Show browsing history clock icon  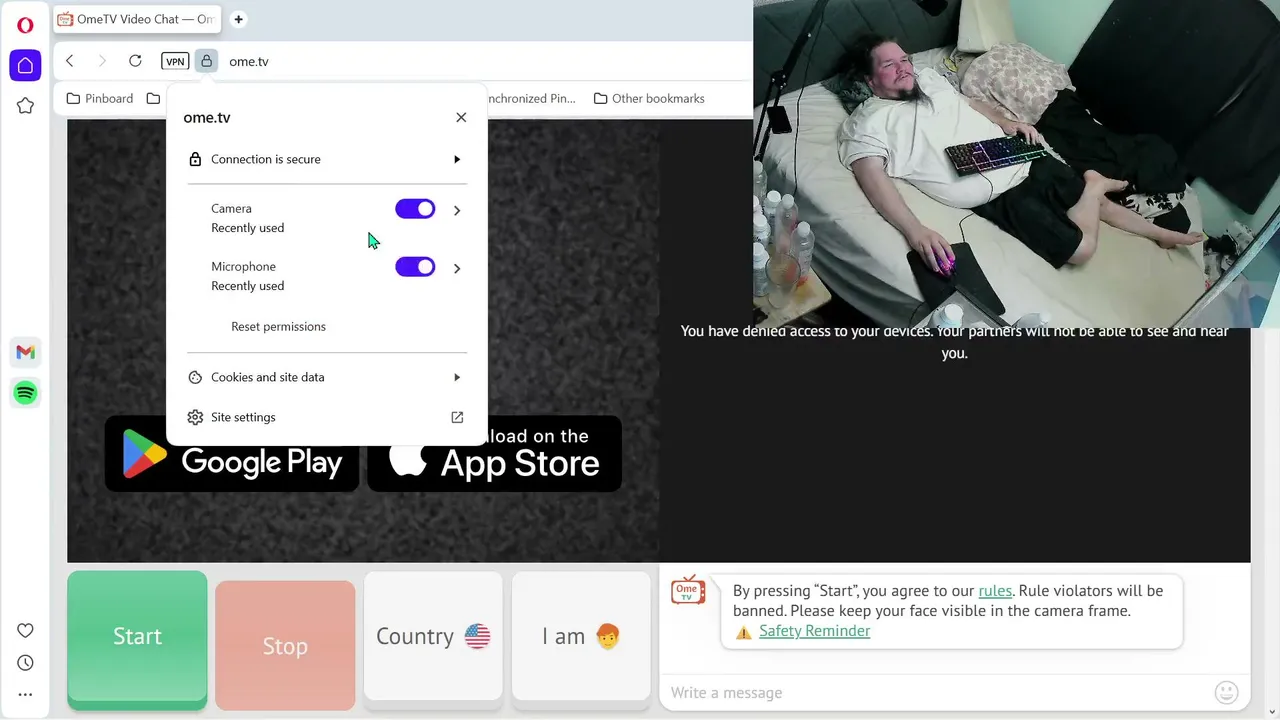click(x=25, y=662)
